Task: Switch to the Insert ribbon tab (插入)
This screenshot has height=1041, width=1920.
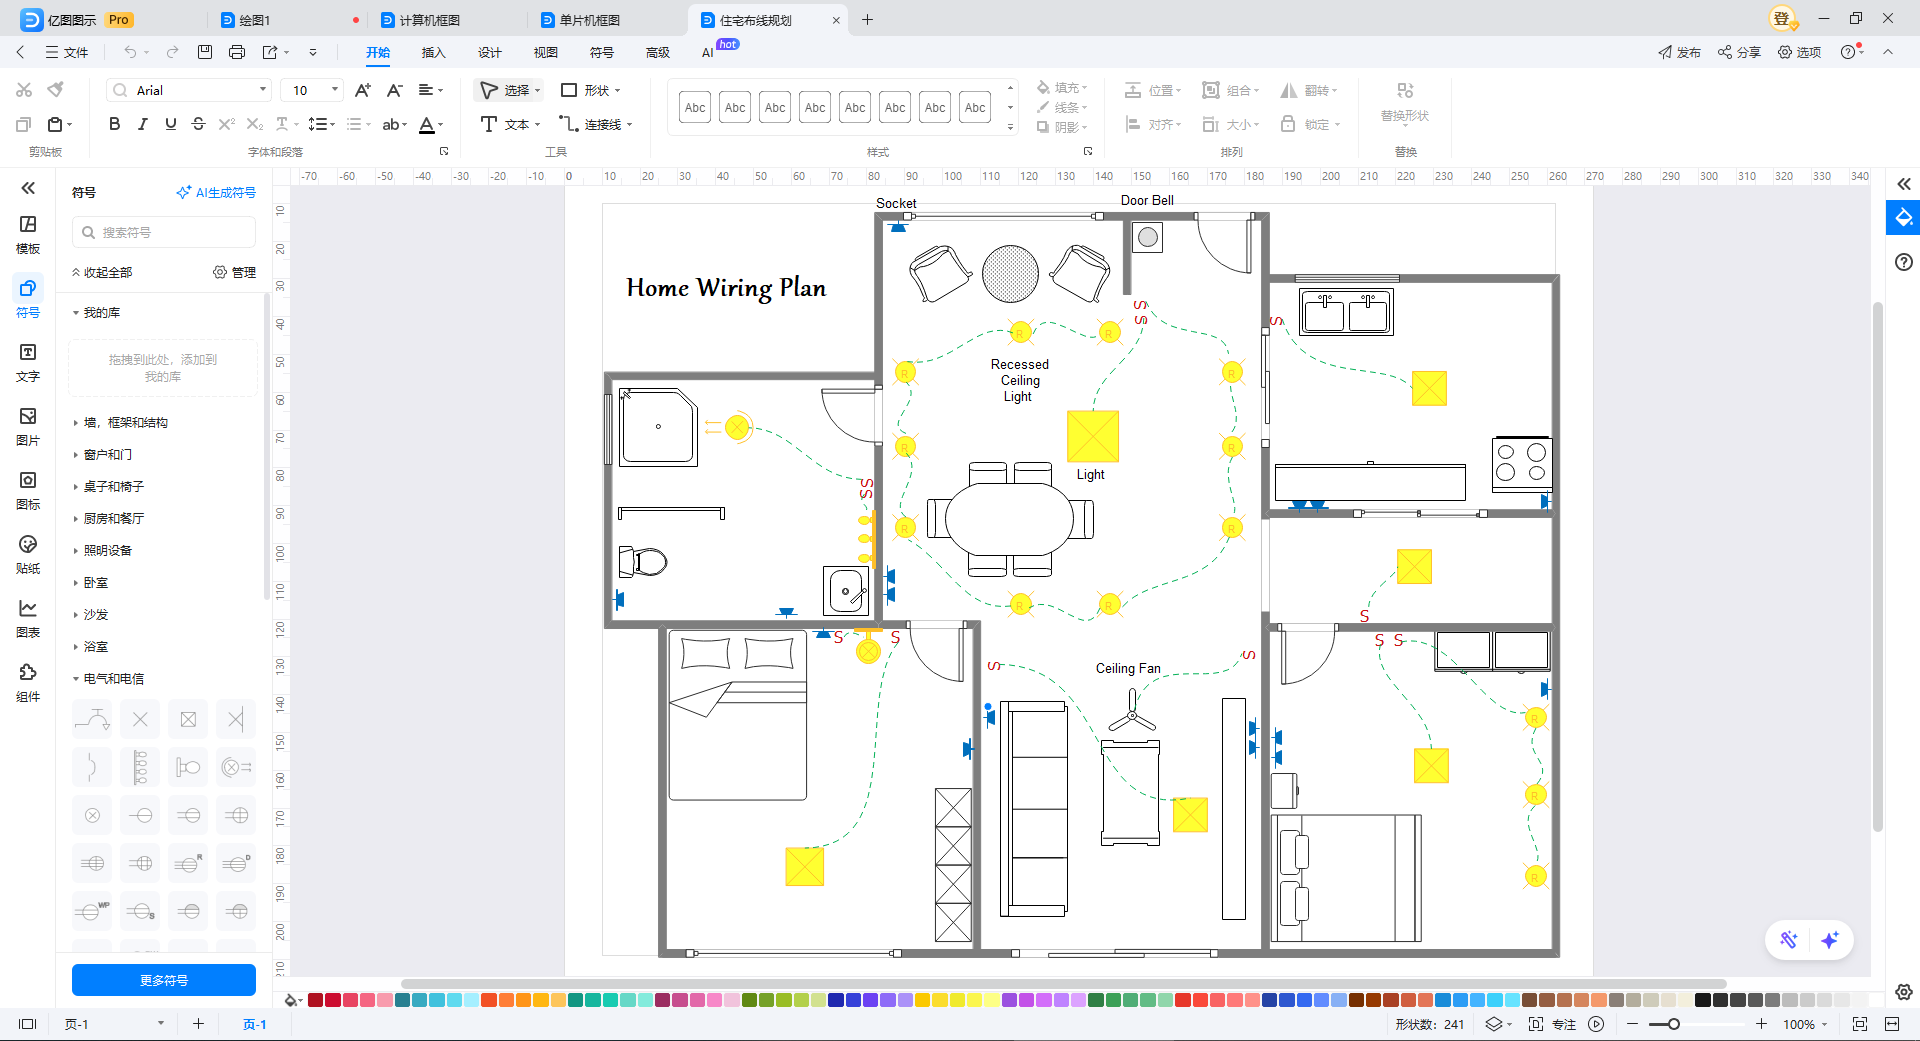Action: [433, 52]
